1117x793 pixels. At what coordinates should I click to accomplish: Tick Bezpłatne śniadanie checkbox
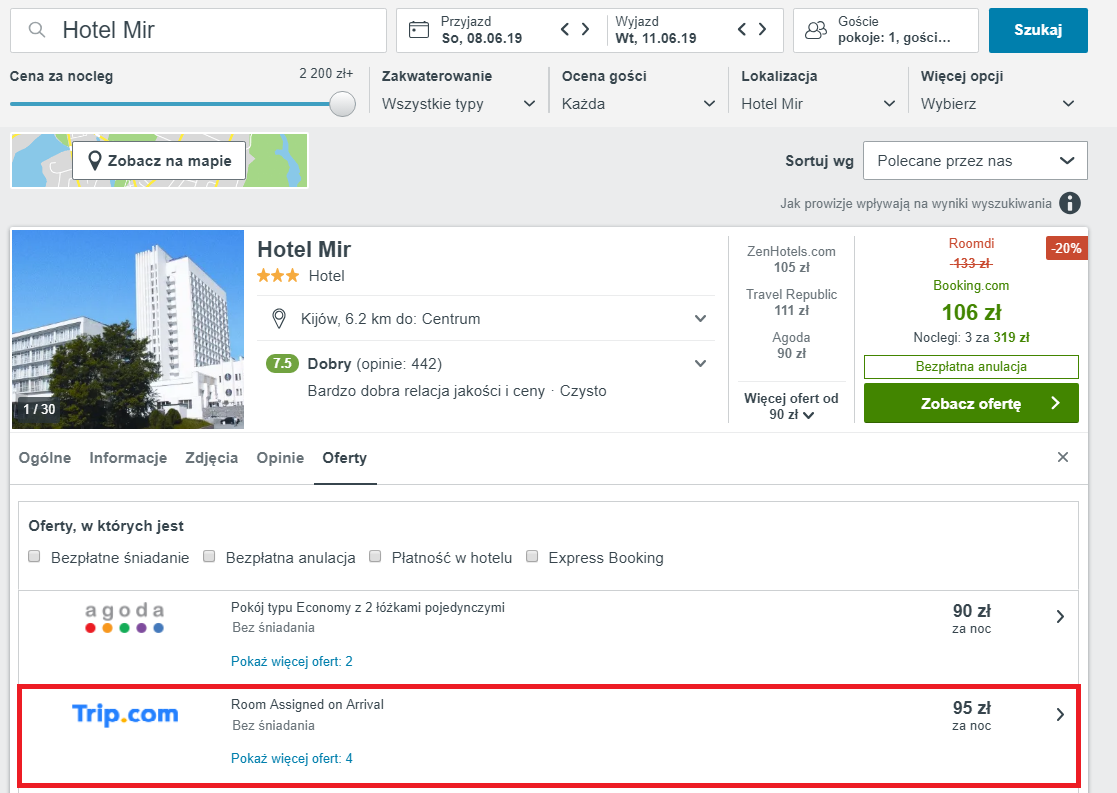click(34, 556)
